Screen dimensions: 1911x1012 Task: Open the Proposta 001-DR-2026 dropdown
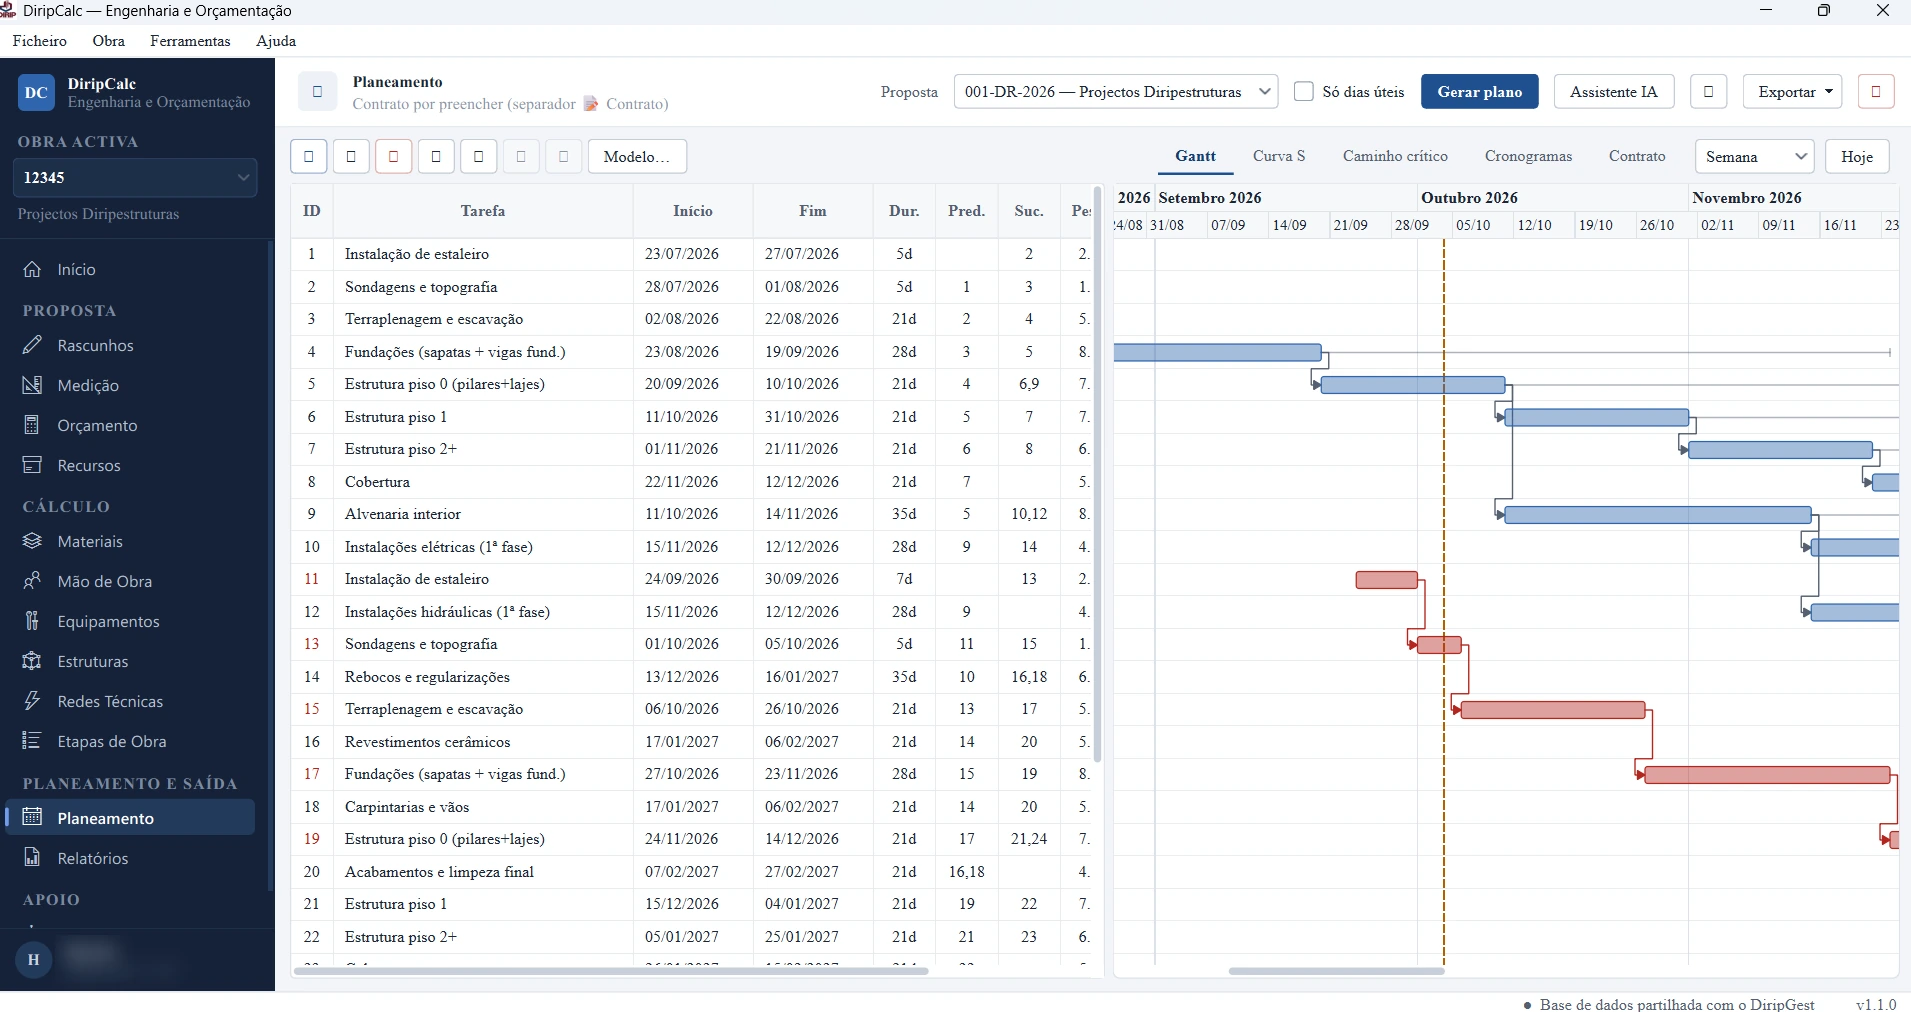tap(1116, 91)
